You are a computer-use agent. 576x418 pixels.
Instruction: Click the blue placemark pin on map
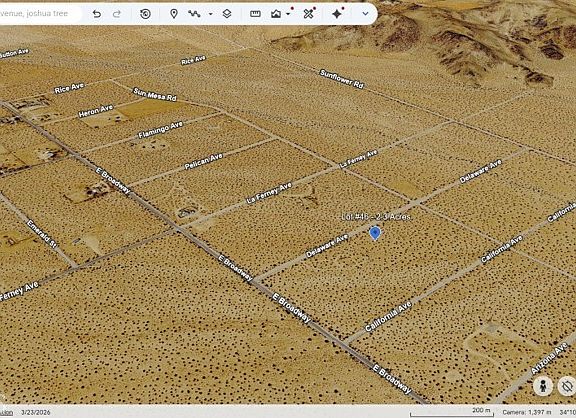(x=375, y=233)
